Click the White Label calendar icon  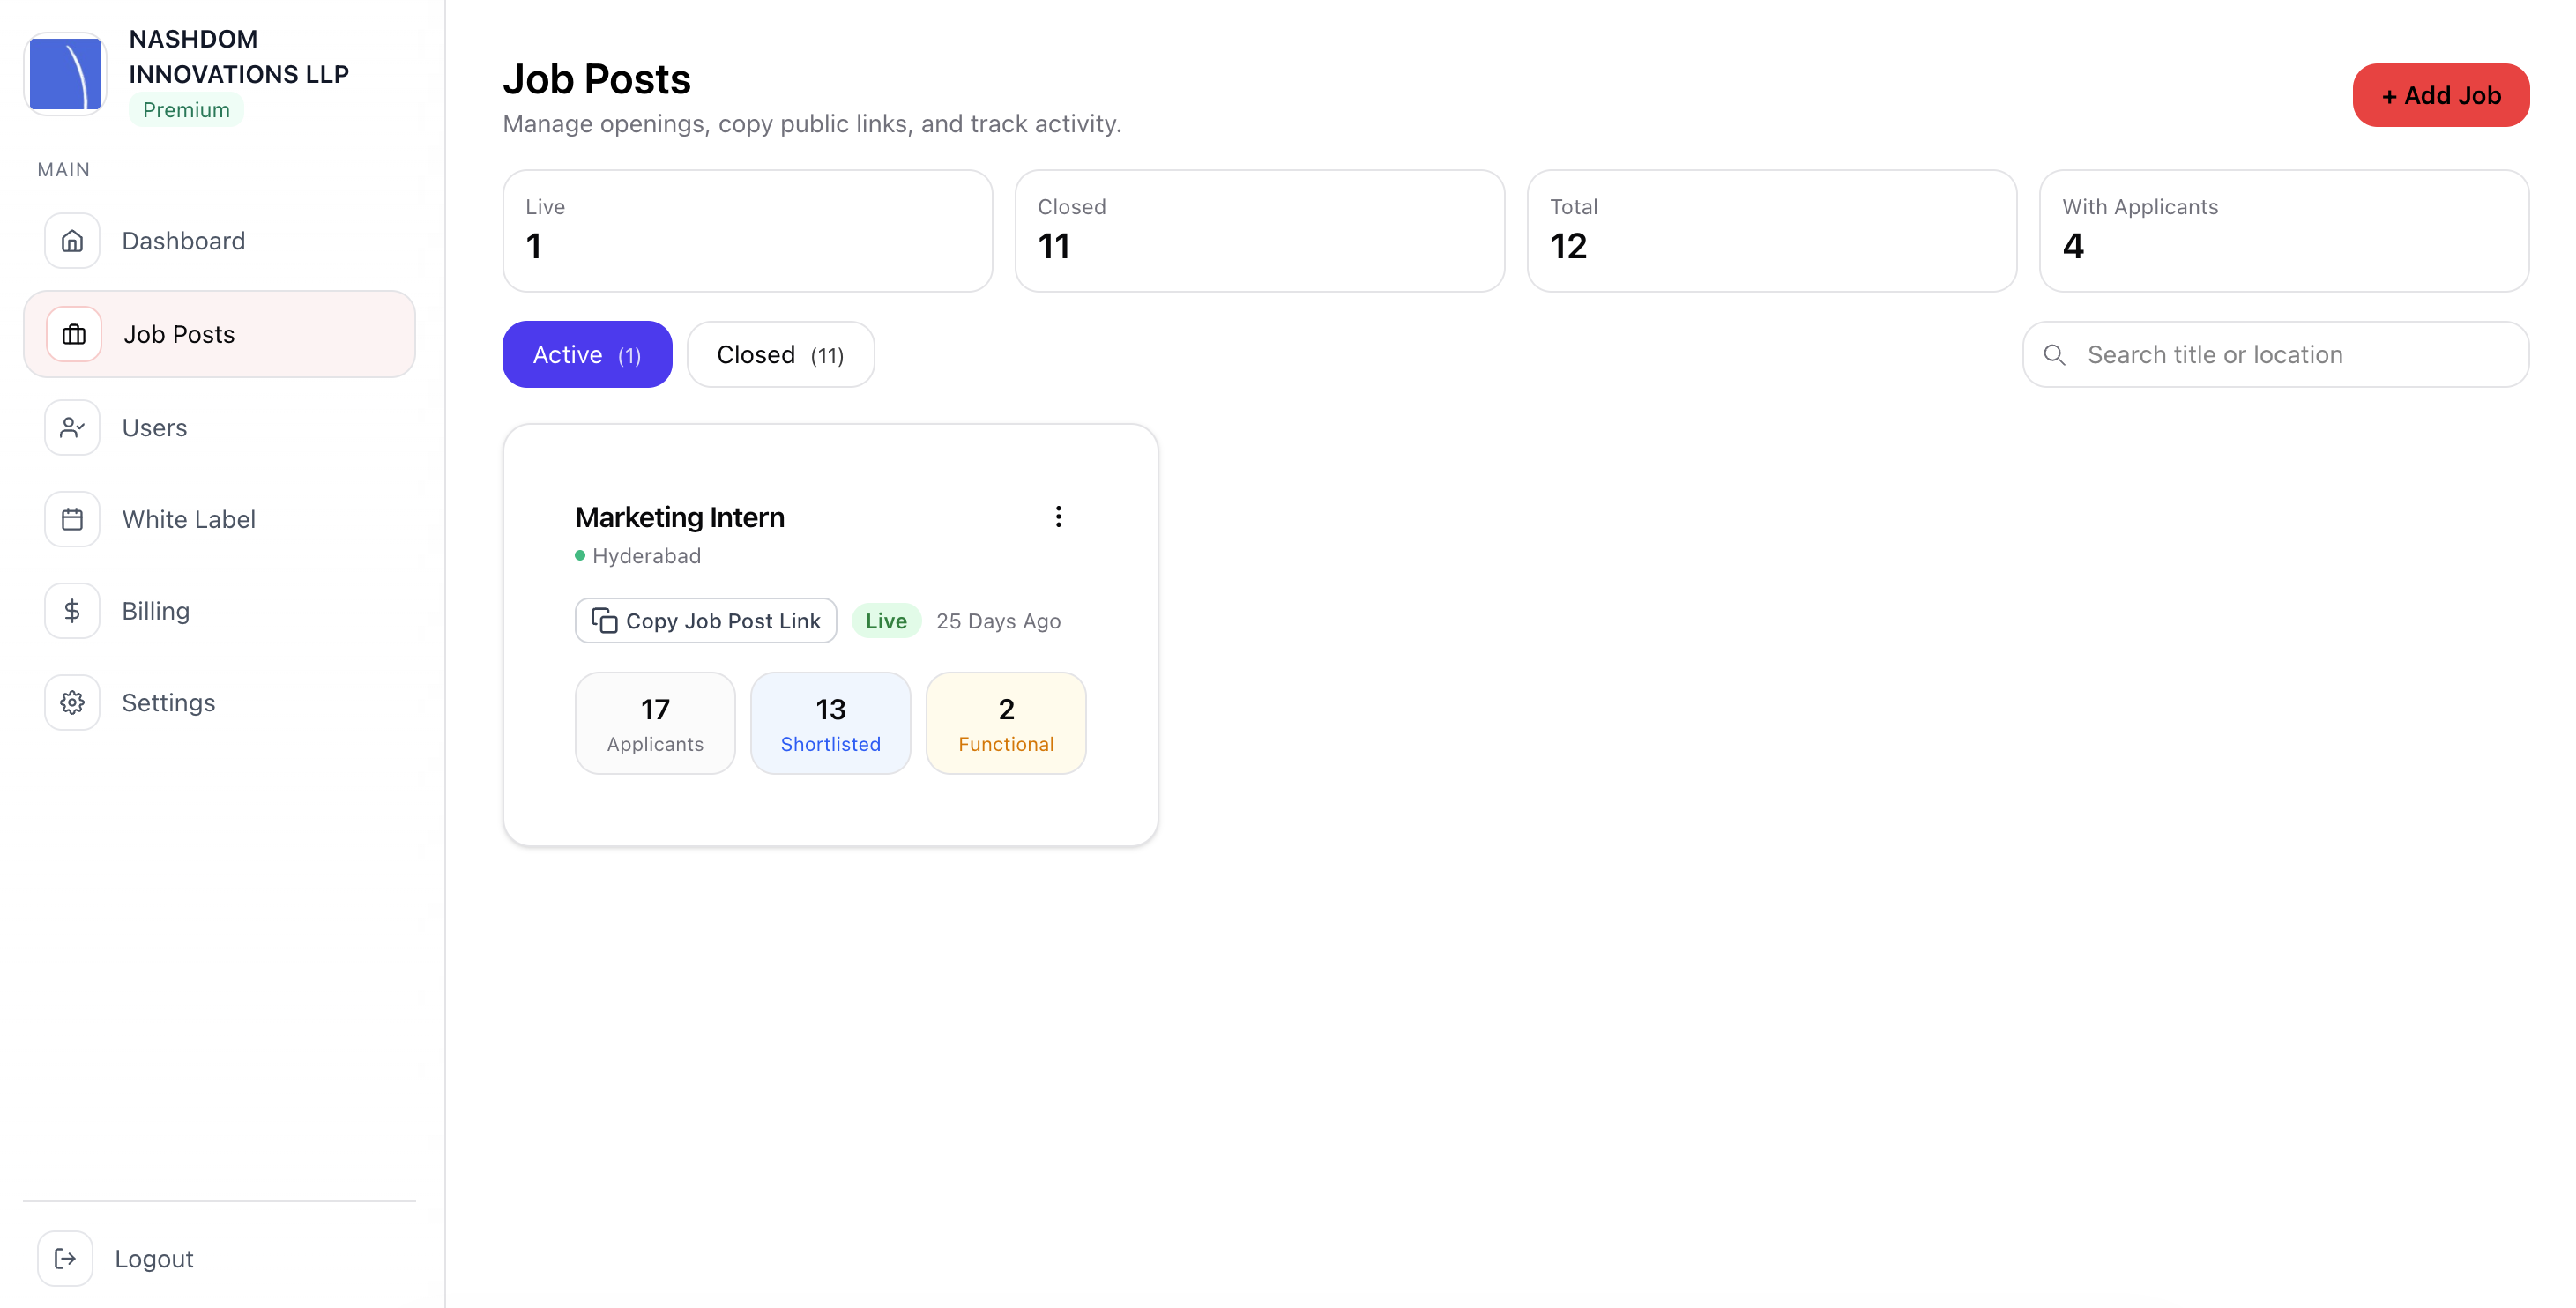(x=72, y=519)
